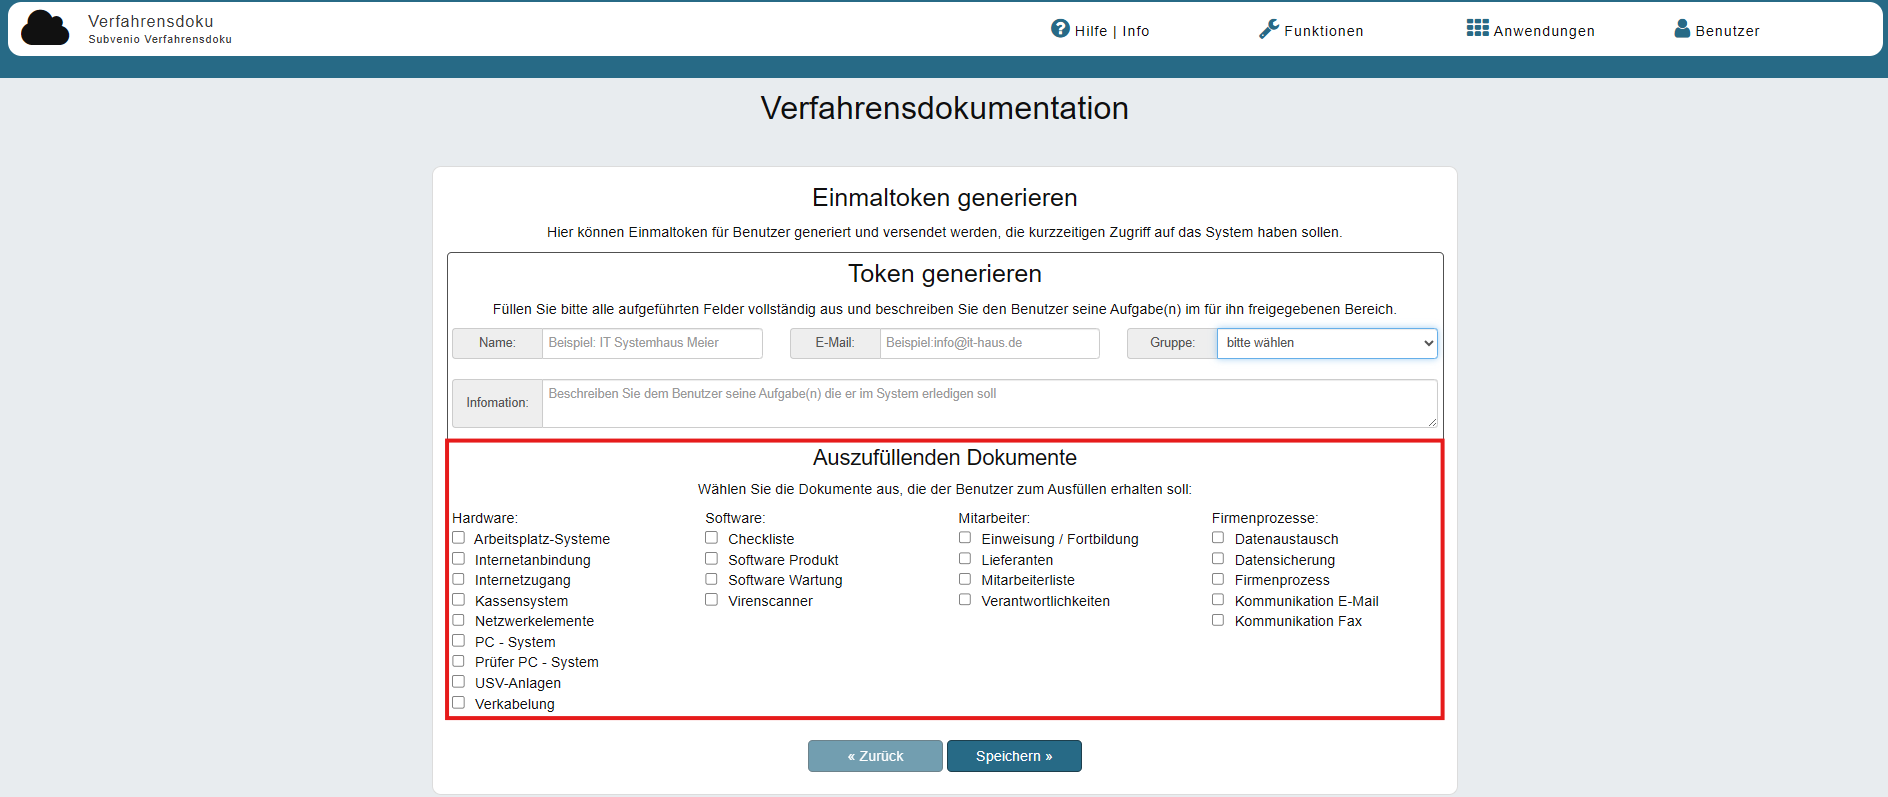Click the Subvenio Verfahrensdoku subtitle
The image size is (1888, 797).
click(160, 40)
